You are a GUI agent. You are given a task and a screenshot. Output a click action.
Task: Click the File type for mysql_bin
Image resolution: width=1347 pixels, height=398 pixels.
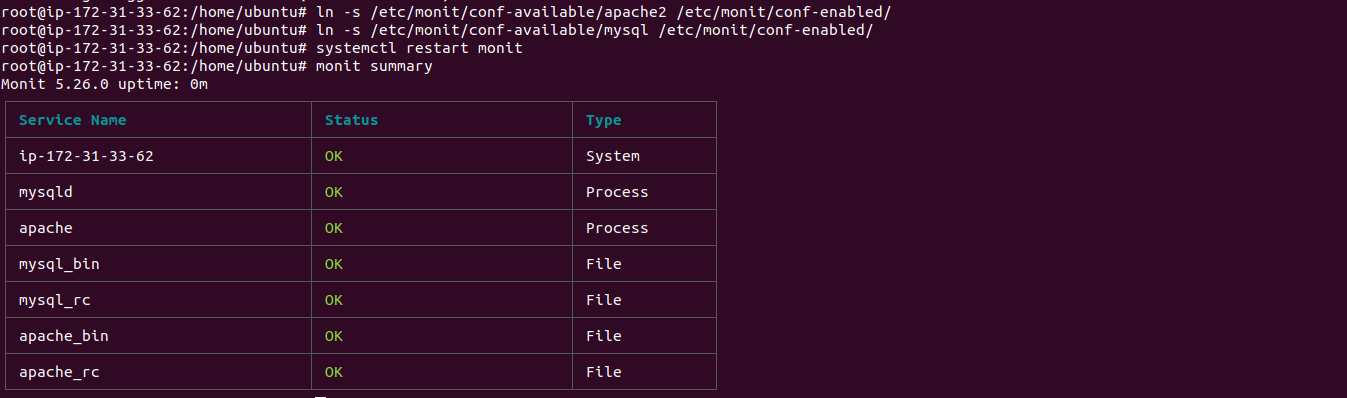click(604, 264)
